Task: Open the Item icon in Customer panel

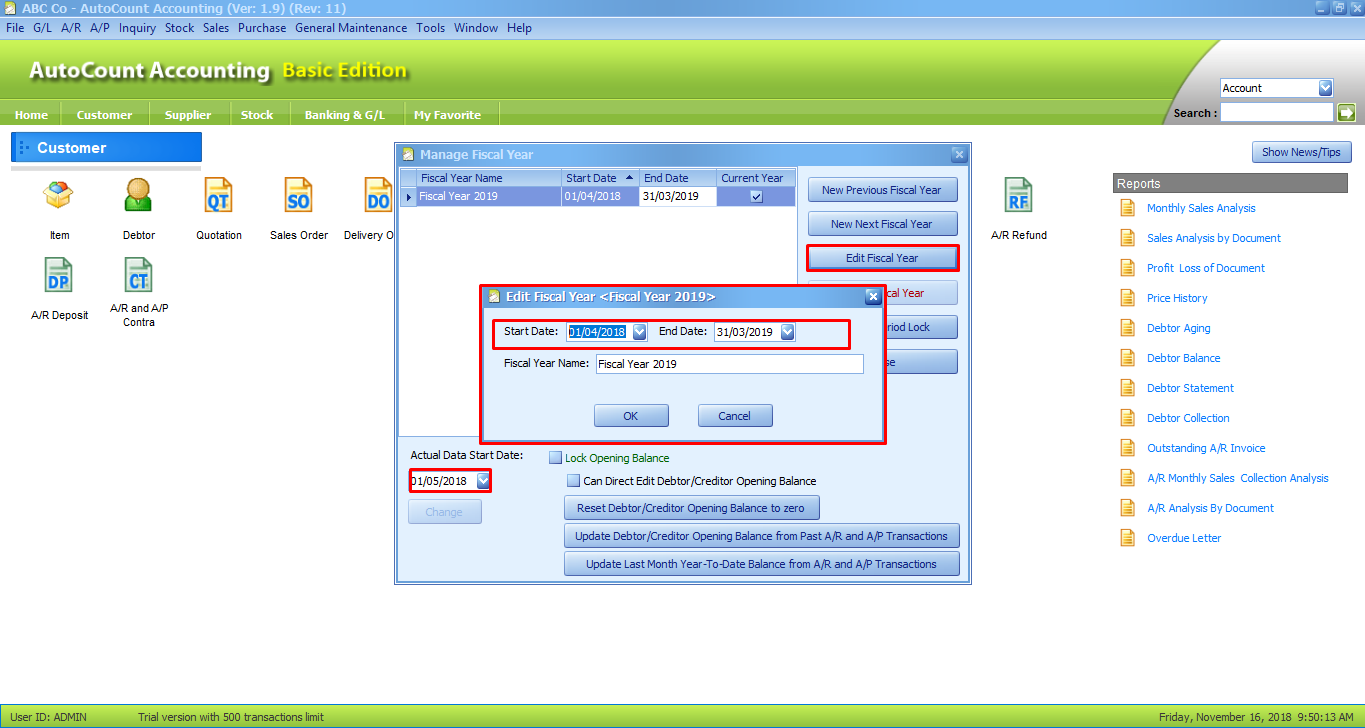Action: 59,196
